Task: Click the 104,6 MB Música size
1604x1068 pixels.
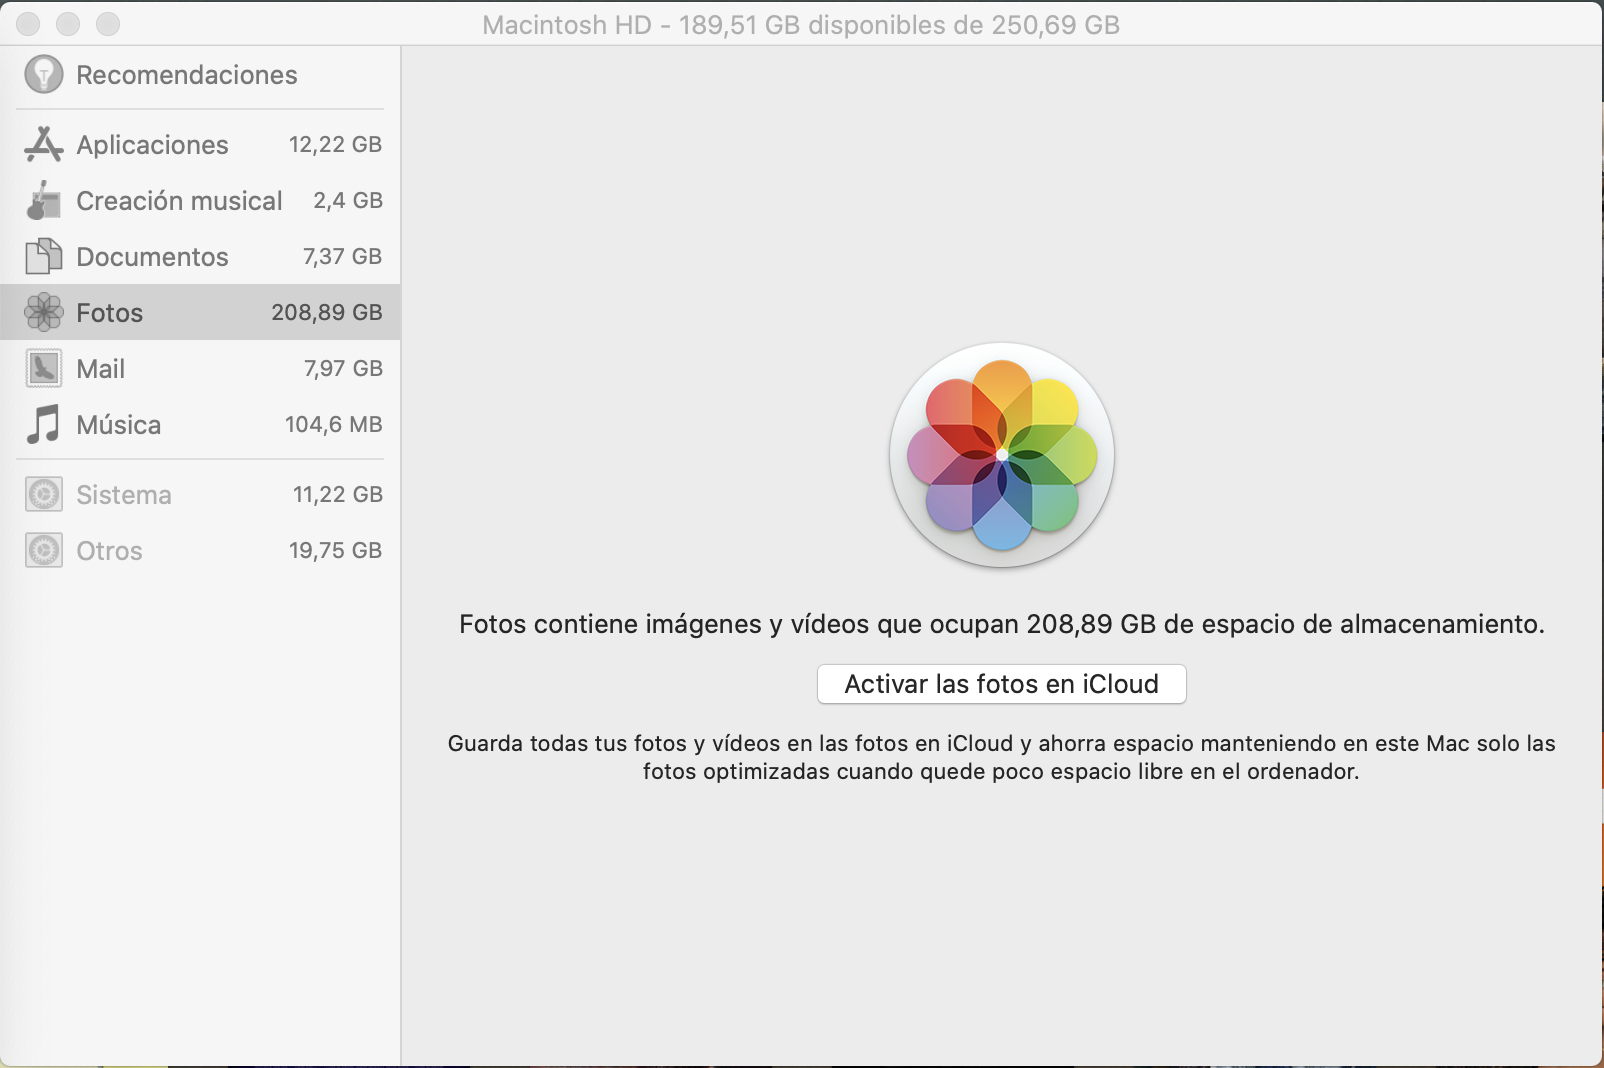Action: pyautogui.click(x=334, y=424)
